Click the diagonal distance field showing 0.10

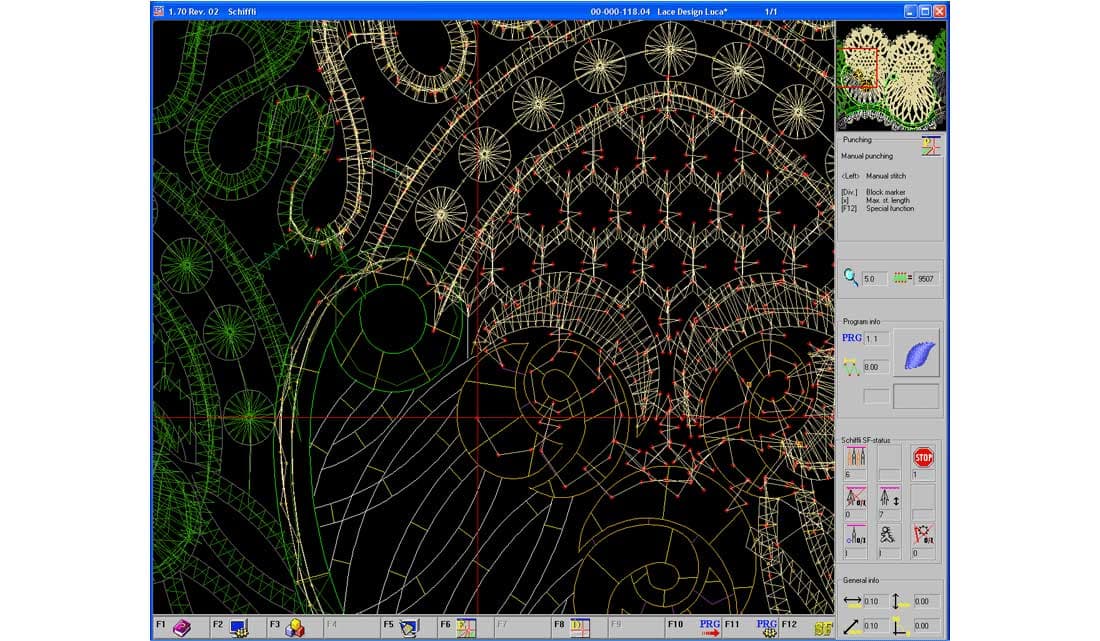[876, 626]
